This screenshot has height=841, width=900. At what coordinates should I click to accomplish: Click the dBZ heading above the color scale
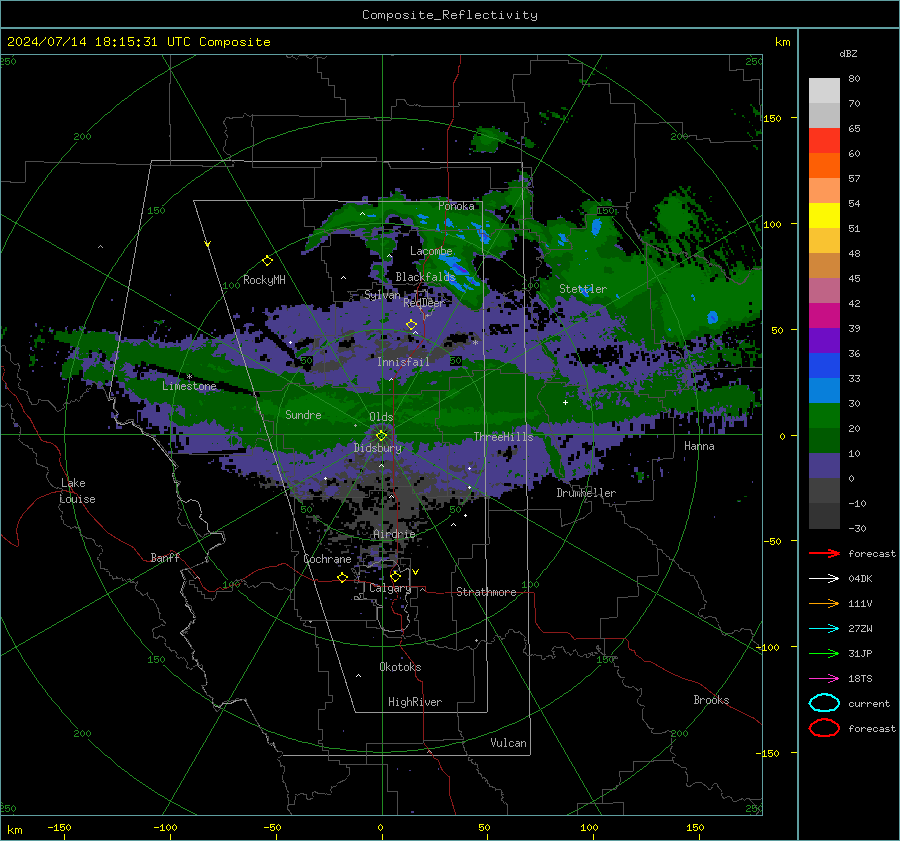point(848,54)
